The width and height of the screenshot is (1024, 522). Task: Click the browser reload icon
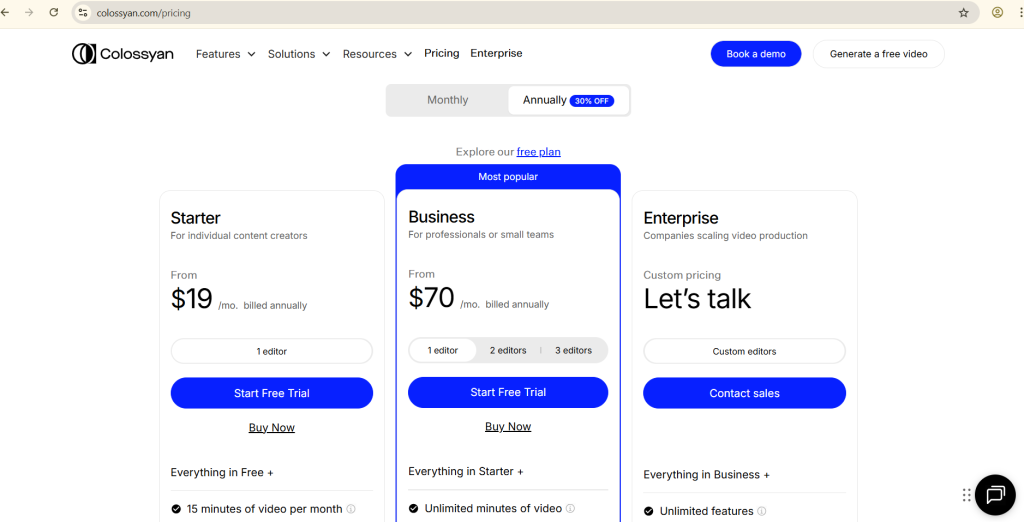tap(53, 13)
